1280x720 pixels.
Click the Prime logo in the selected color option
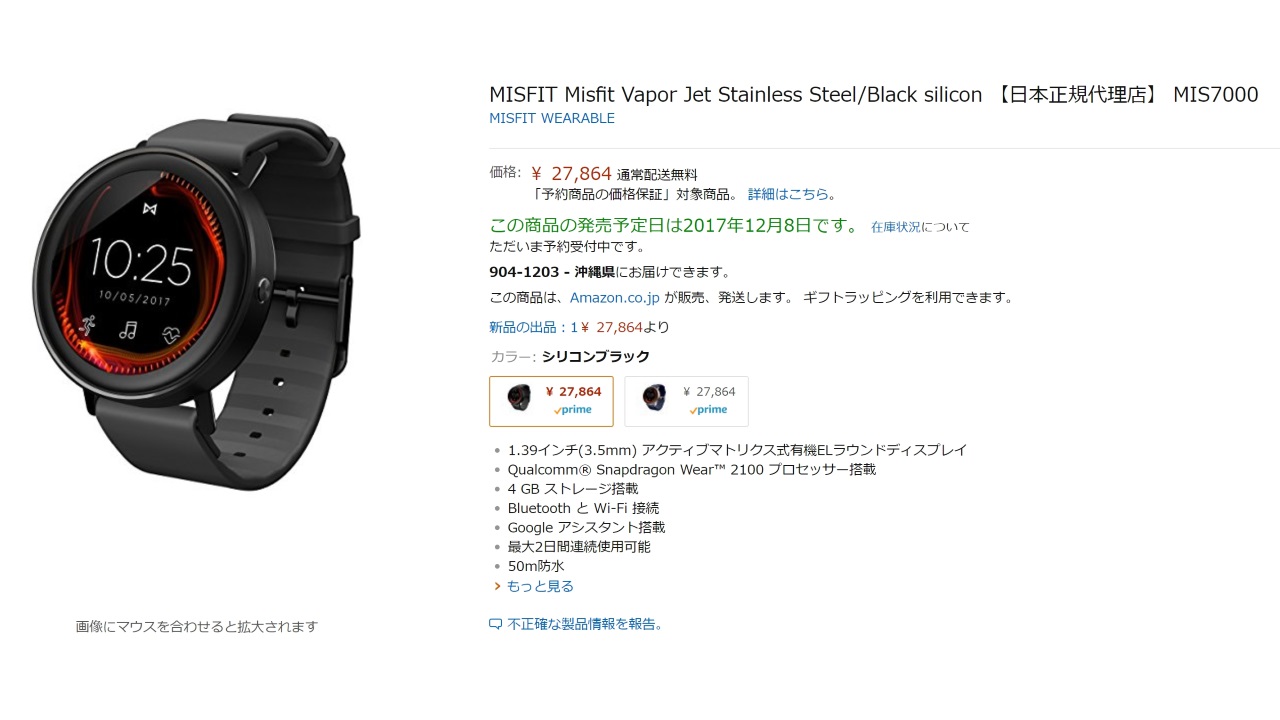(x=573, y=410)
